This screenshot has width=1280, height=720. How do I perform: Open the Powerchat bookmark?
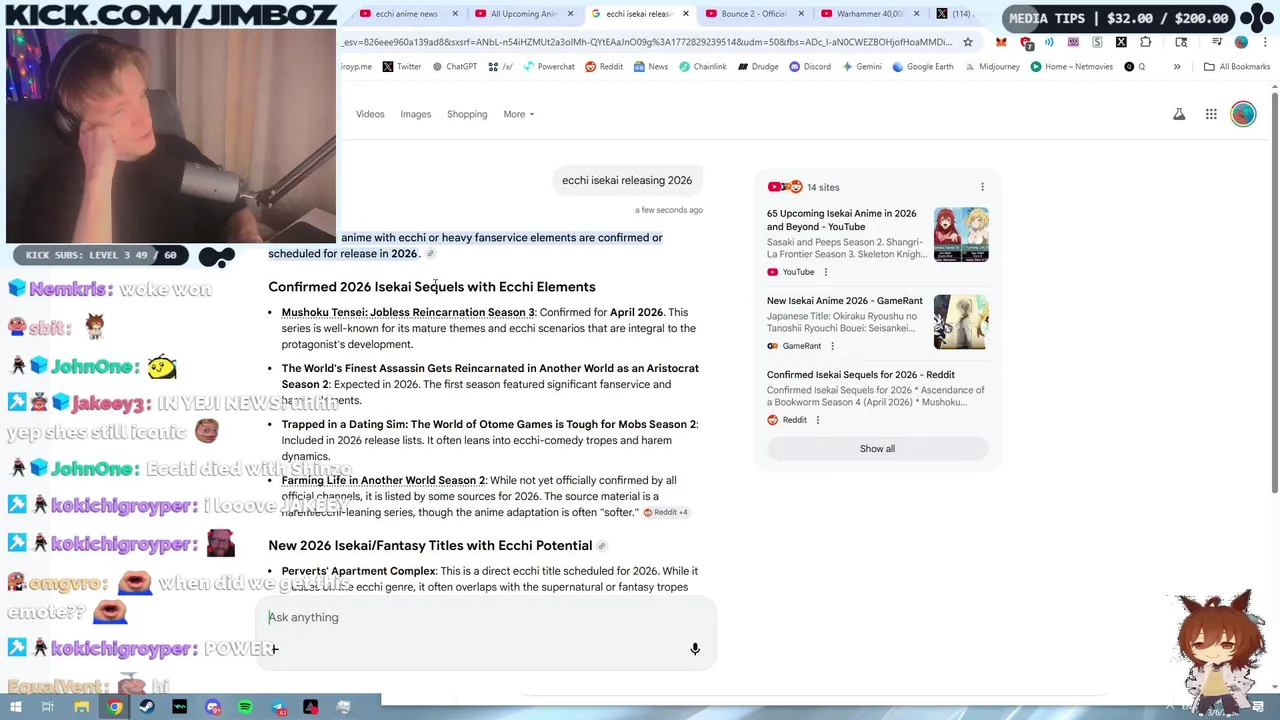pos(548,67)
